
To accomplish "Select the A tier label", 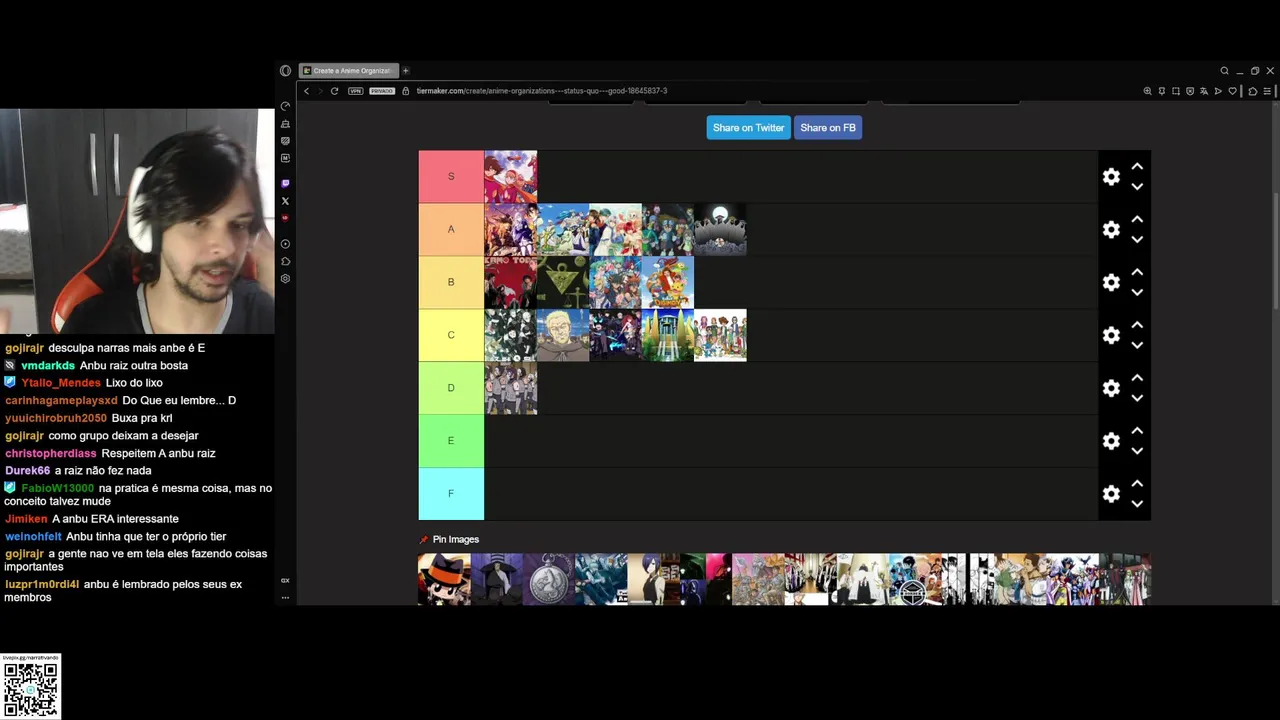I will coord(451,230).
